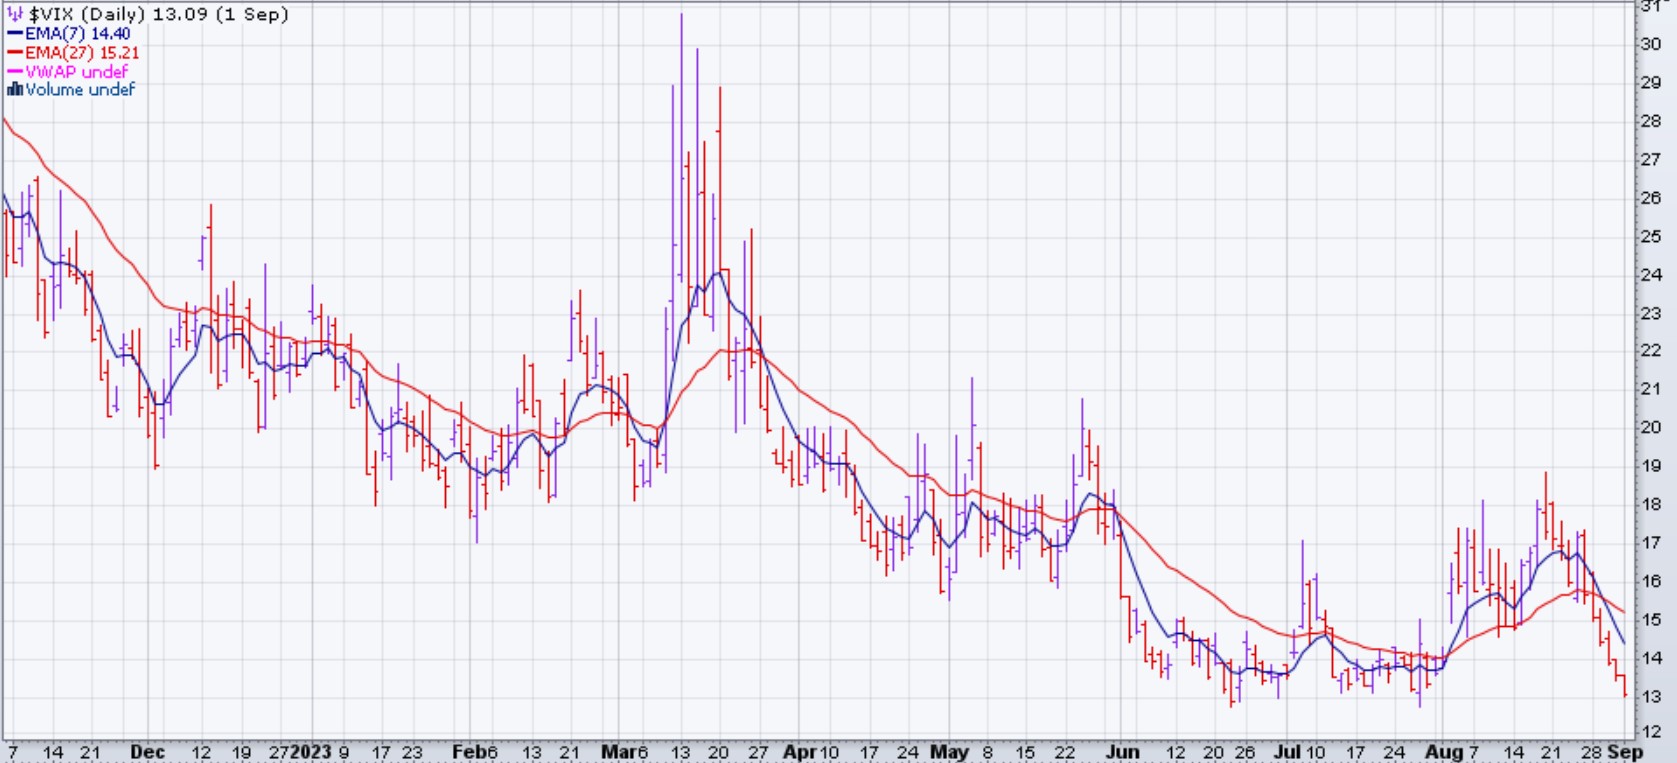Click the Volume bars icon in the legend
1677x763 pixels.
point(15,90)
